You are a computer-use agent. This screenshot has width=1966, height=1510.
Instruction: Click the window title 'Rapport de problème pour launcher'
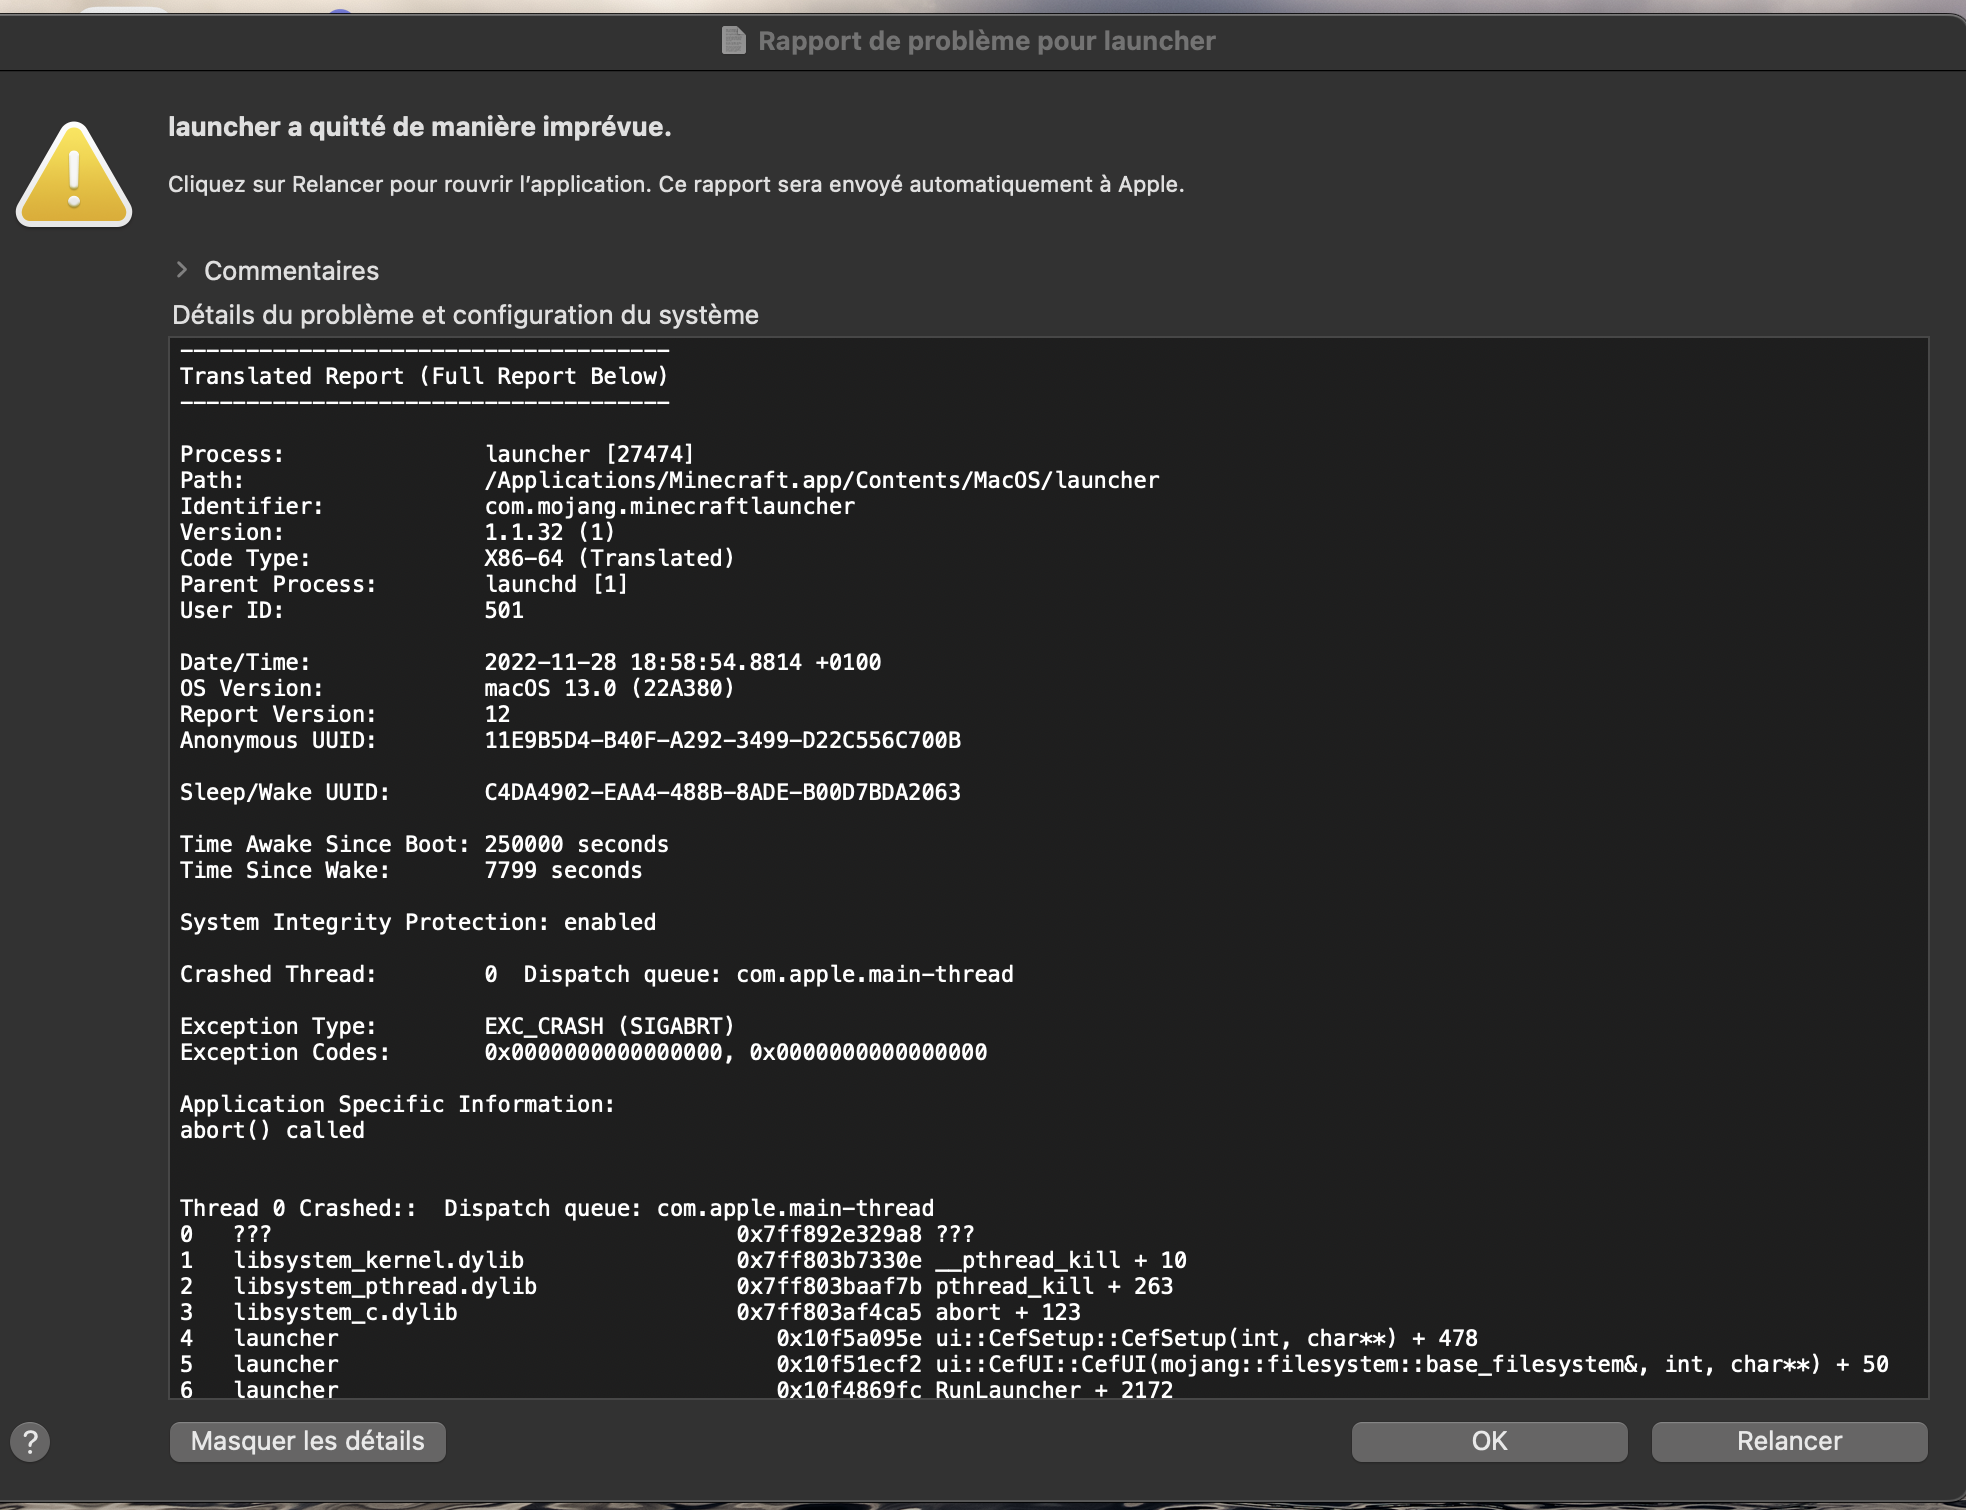(x=986, y=41)
